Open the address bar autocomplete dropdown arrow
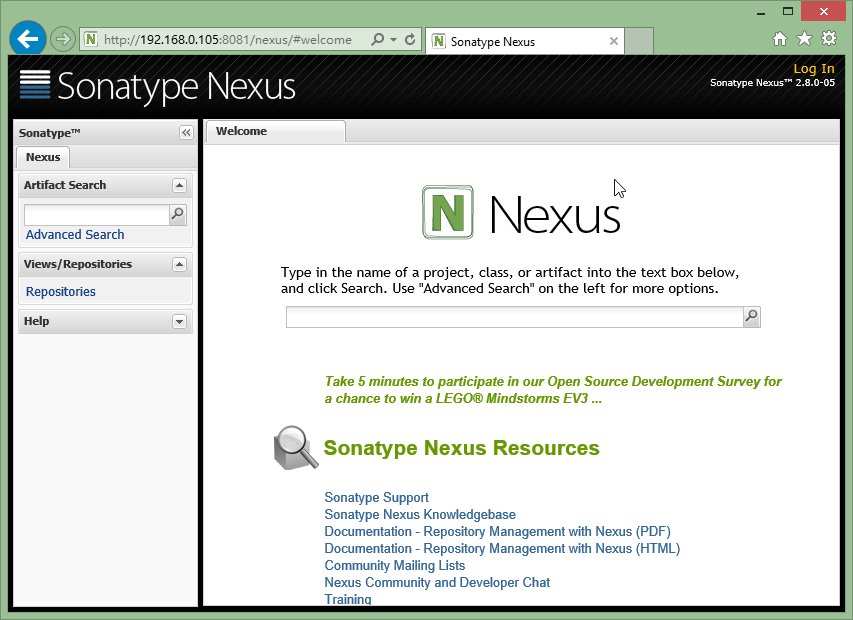The height and width of the screenshot is (620, 853). [x=393, y=39]
